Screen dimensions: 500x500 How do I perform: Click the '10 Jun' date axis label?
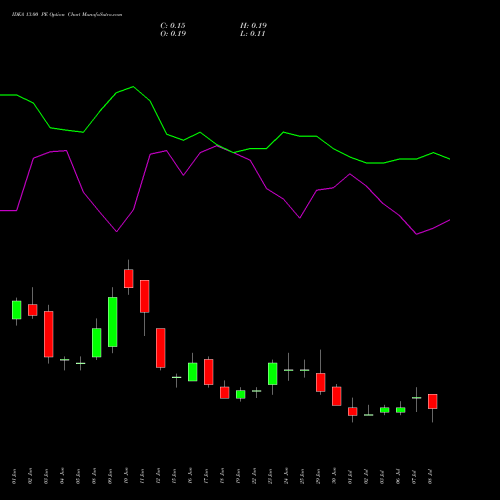pos(126,476)
